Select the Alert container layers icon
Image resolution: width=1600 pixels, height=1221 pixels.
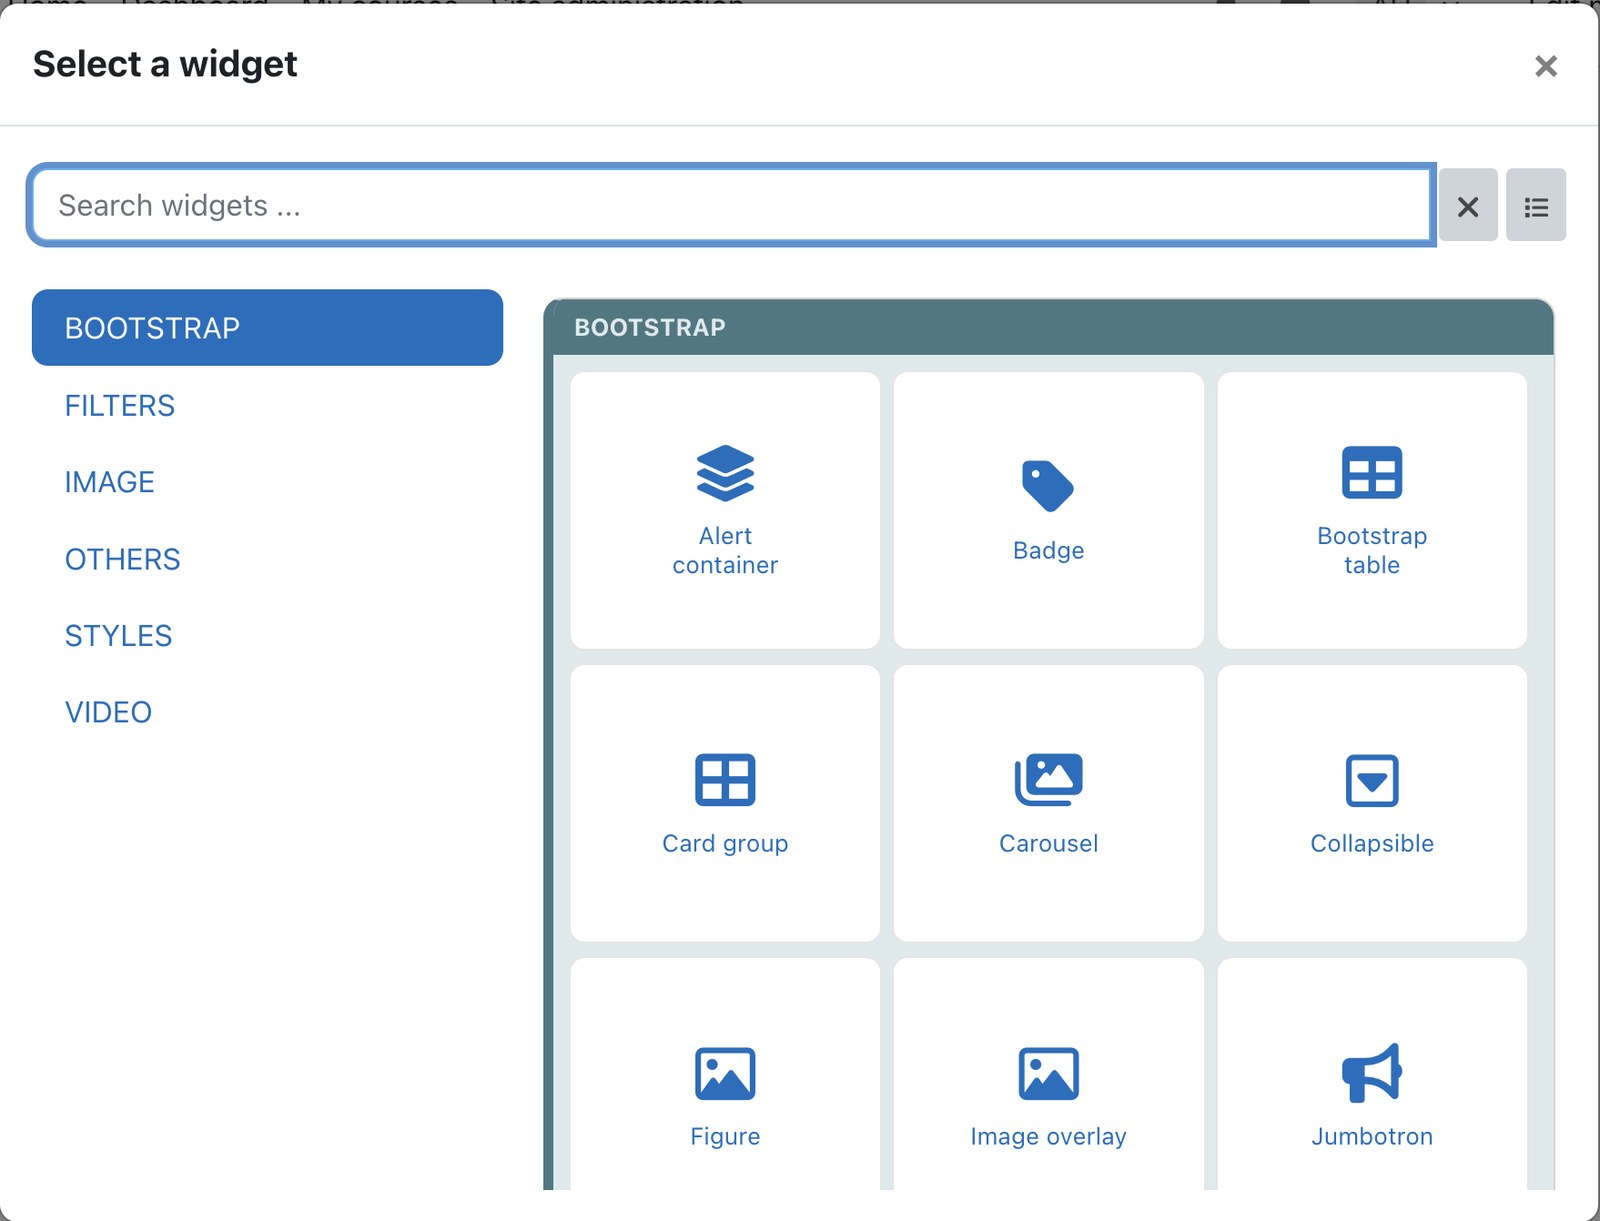coord(725,473)
